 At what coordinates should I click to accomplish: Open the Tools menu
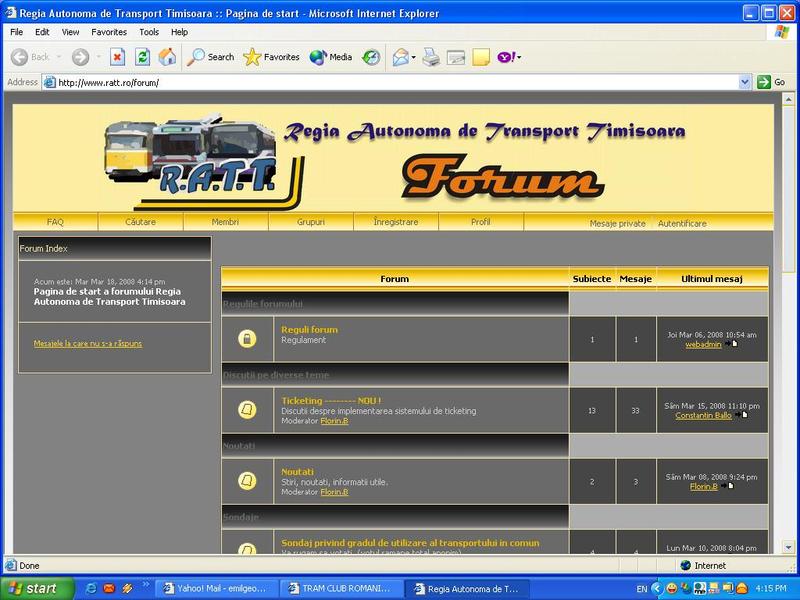click(x=149, y=32)
